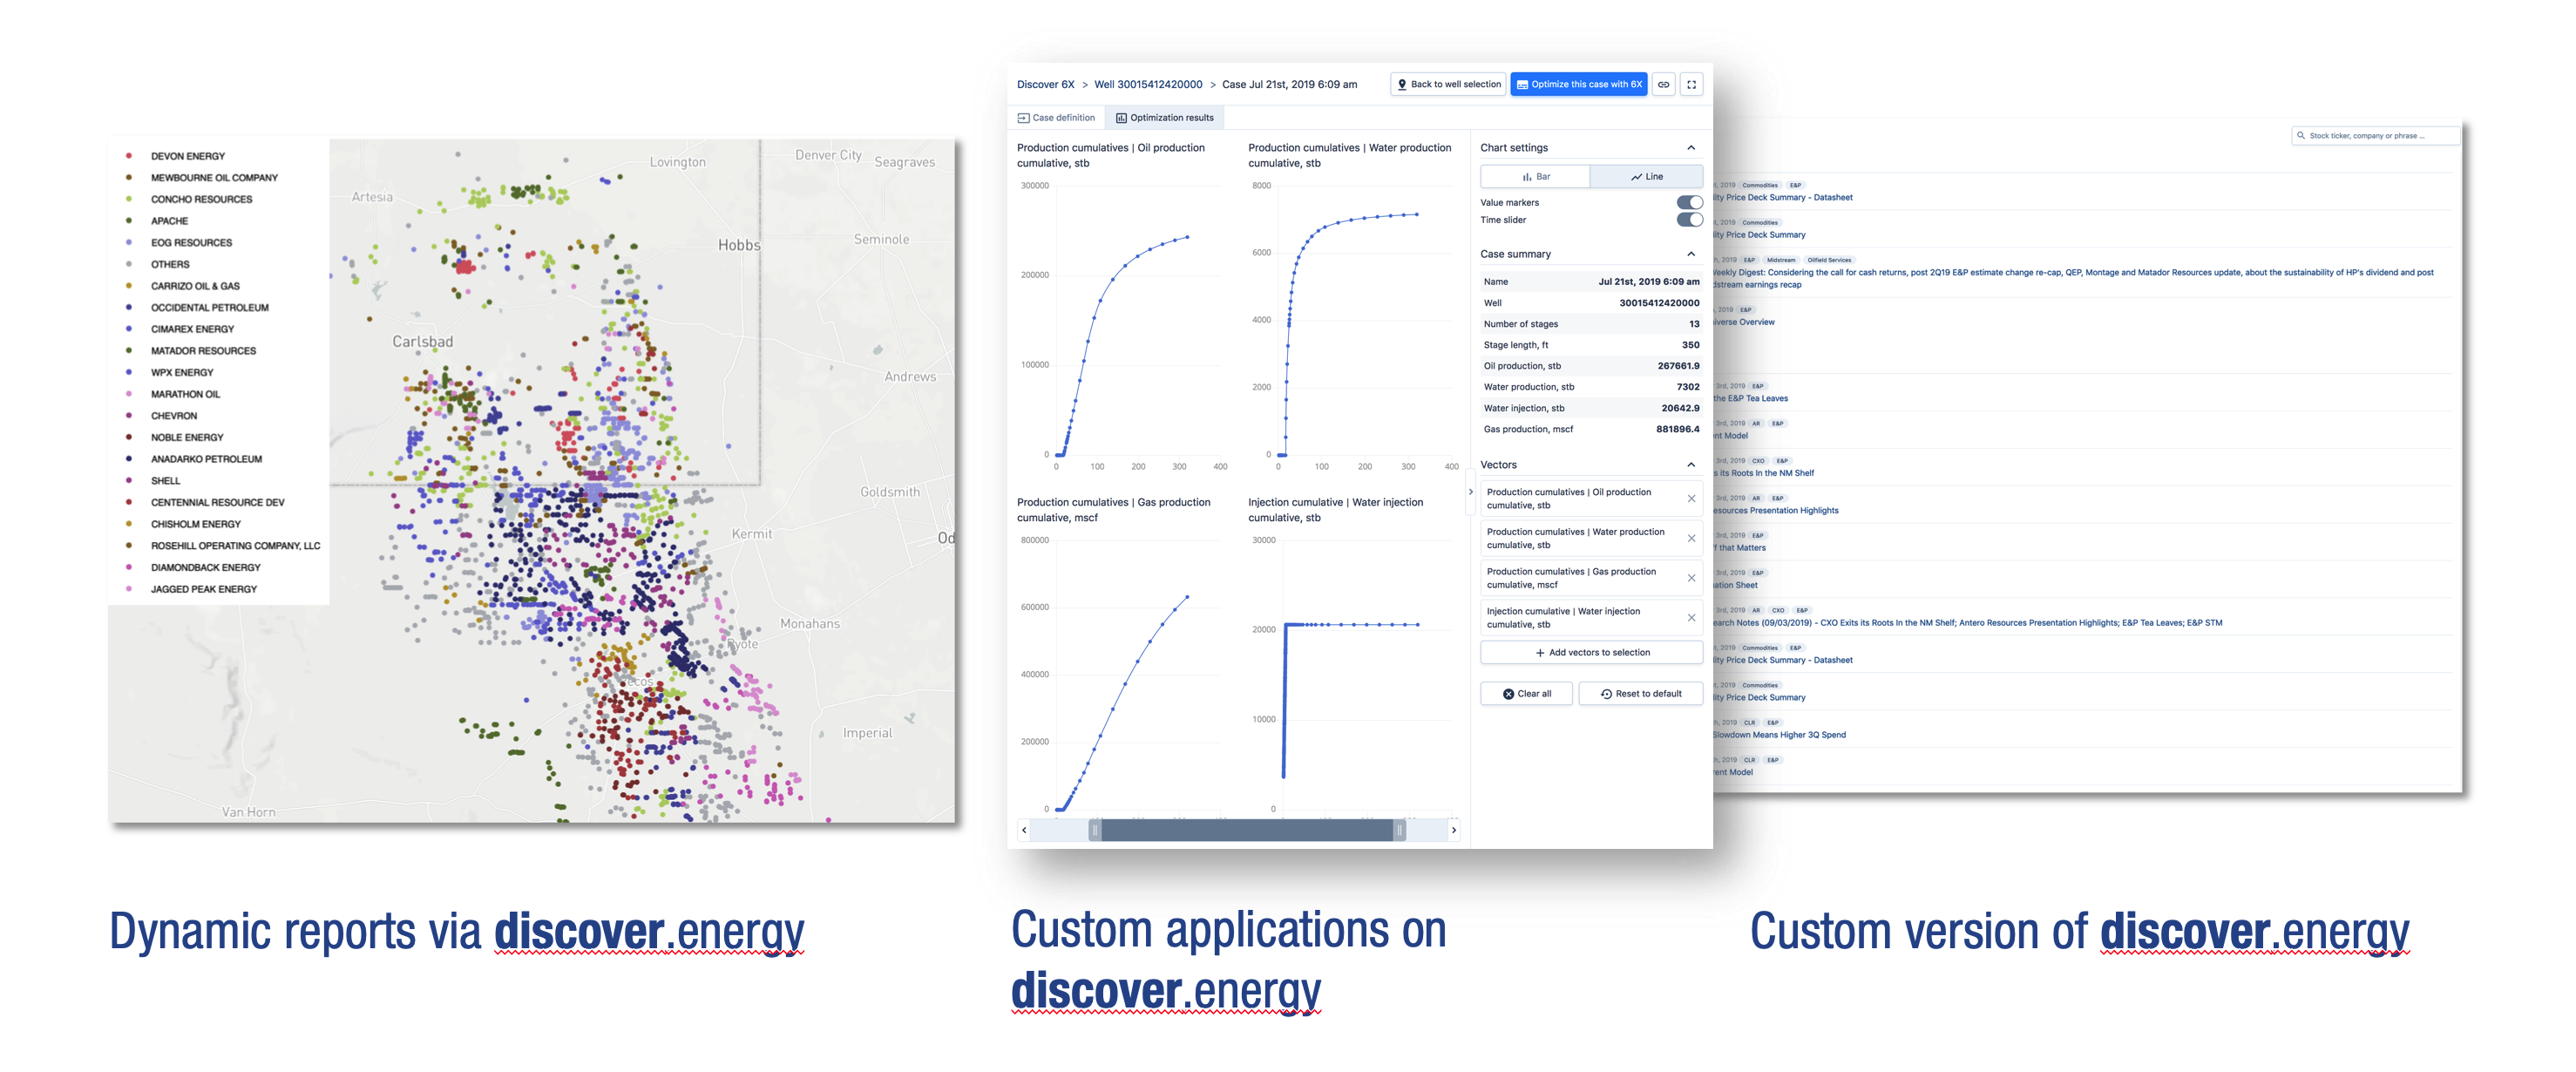Open the Optimization results tab
The width and height of the screenshot is (2576, 1072).
coord(1164,118)
